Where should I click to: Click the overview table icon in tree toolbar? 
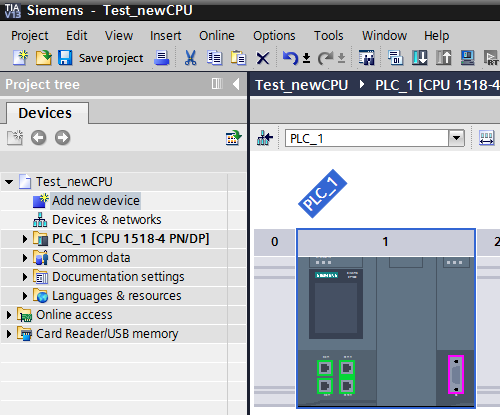233,138
